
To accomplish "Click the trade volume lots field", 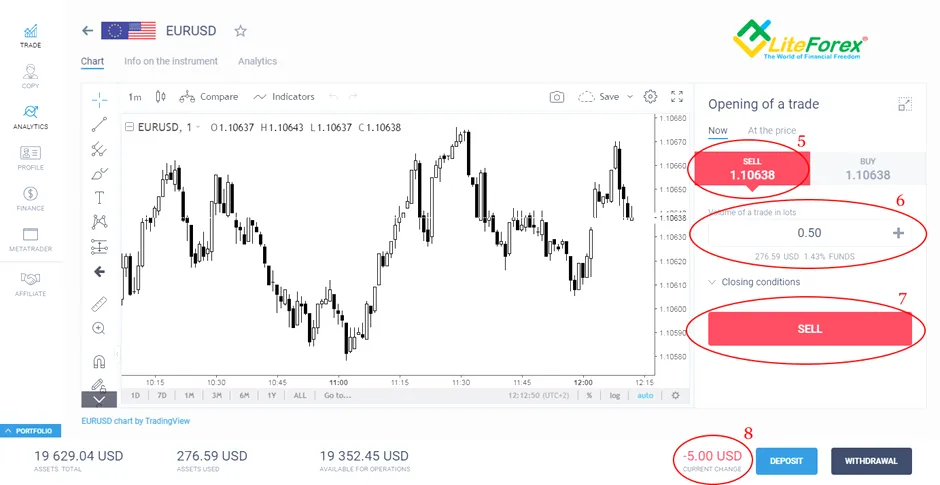I will (809, 233).
